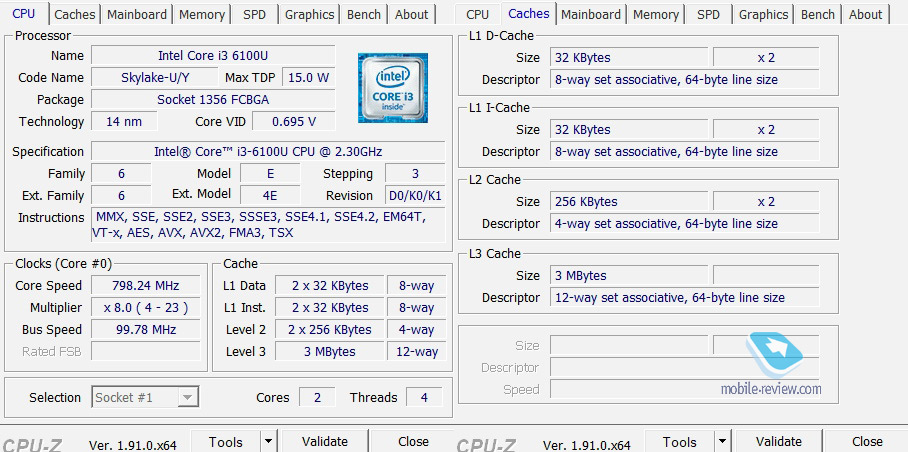Image resolution: width=908 pixels, height=452 pixels.
Task: Click the Intel Core i3 inside logo
Action: click(393, 88)
